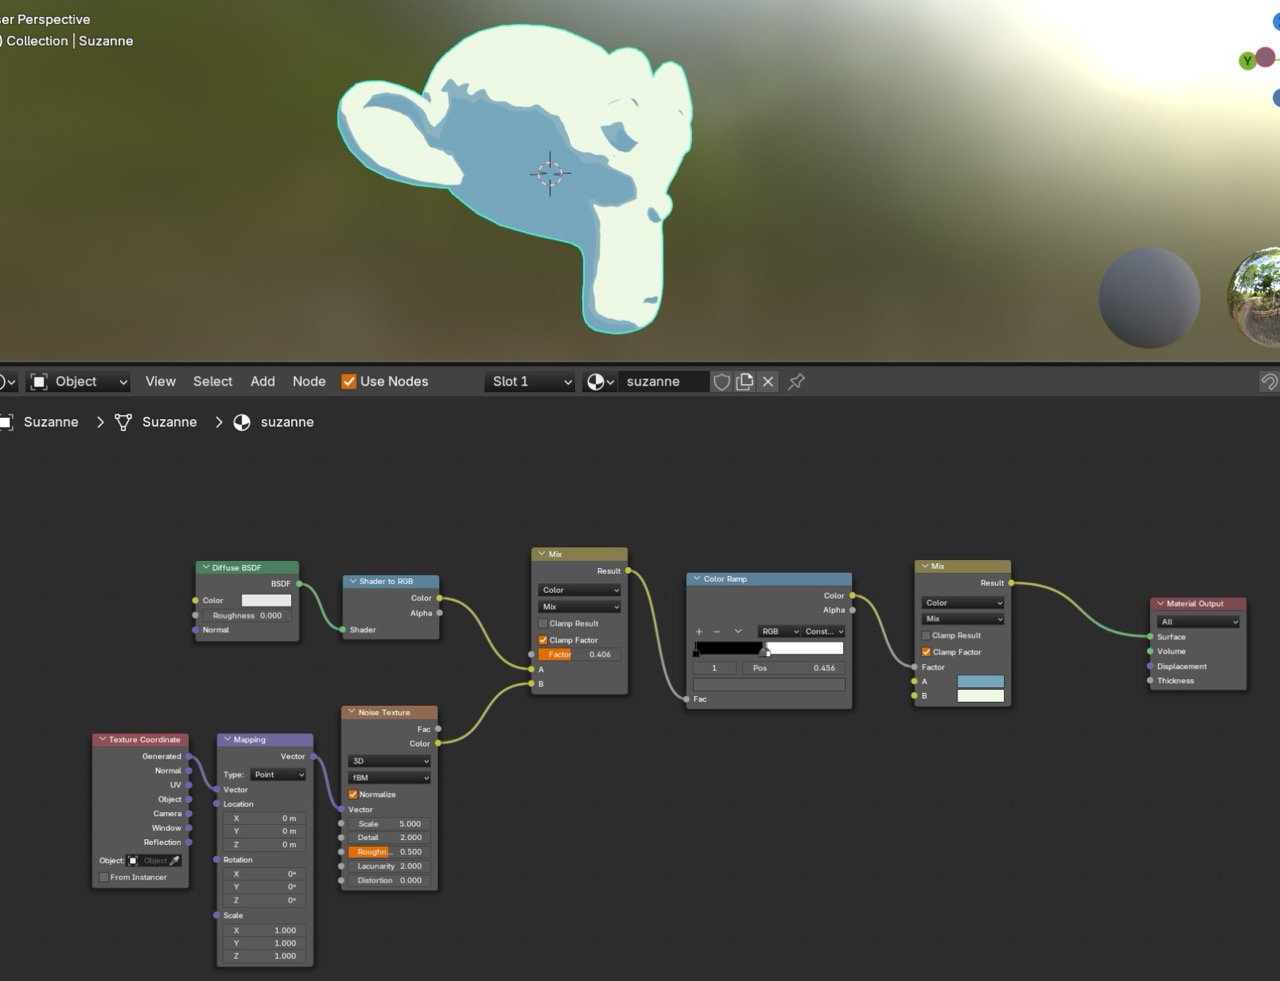Open the Object shader type dropdown
Viewport: 1280px width, 981px height.
click(79, 381)
